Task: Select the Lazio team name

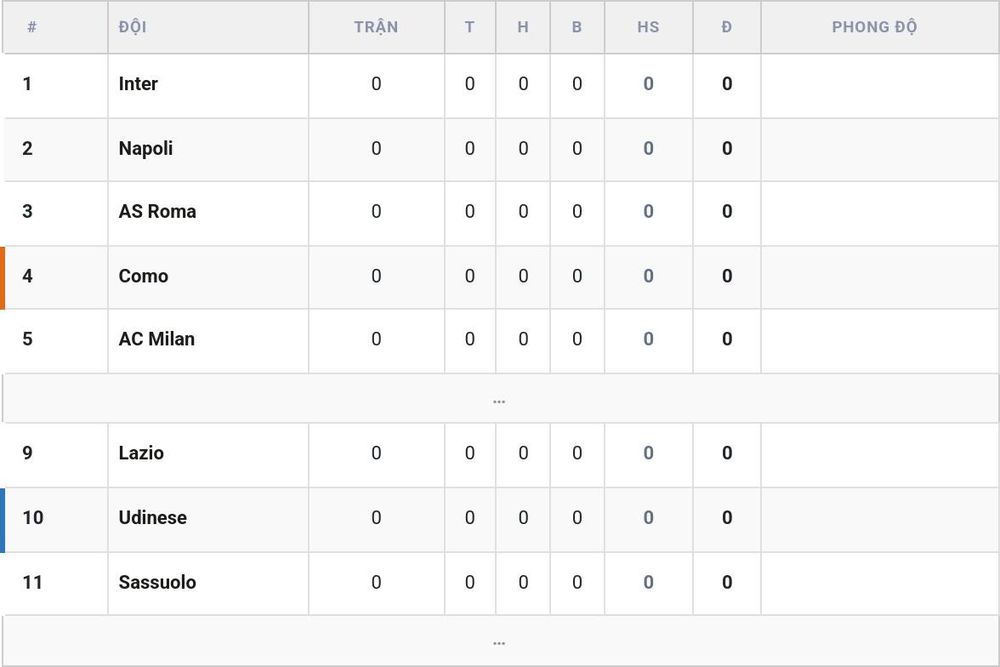Action: (x=141, y=453)
